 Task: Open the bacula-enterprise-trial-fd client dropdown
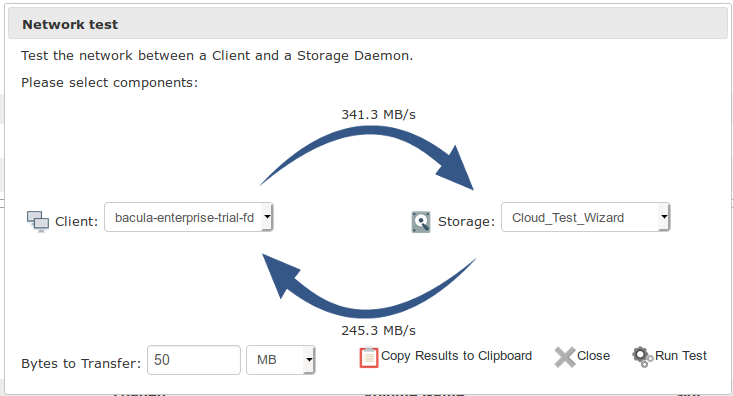point(188,217)
